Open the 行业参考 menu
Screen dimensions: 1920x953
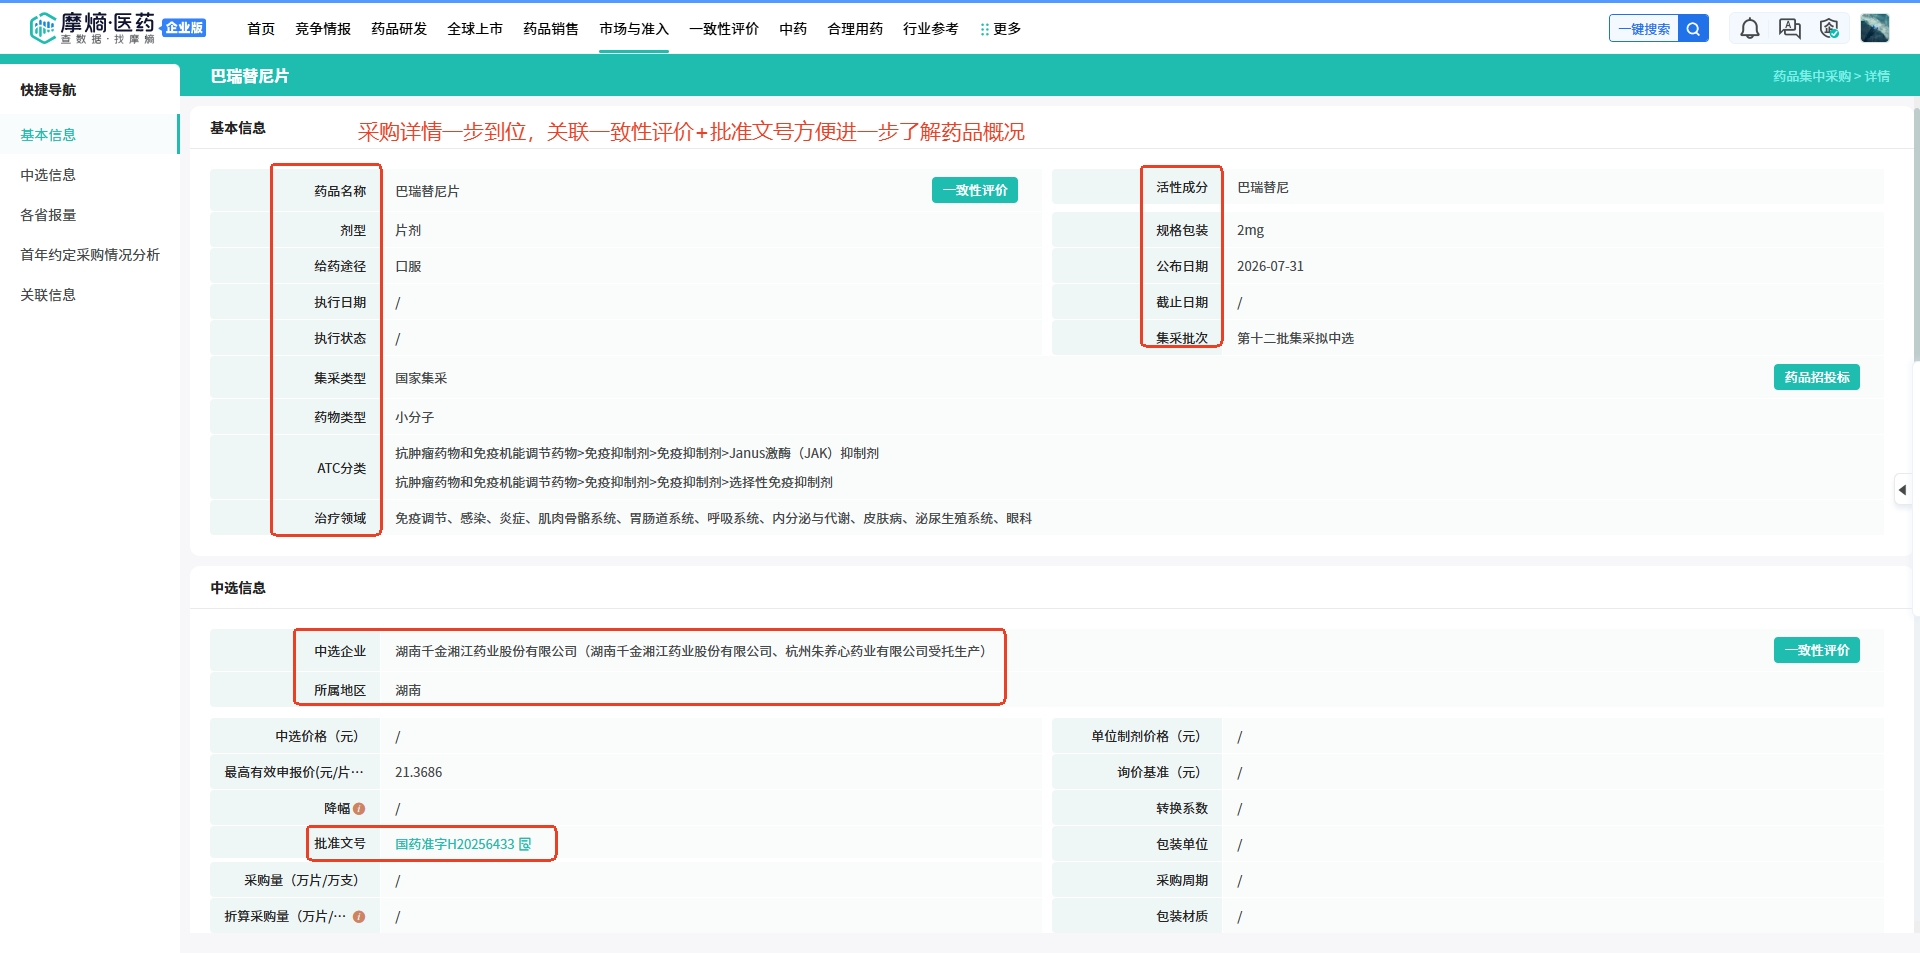931,29
